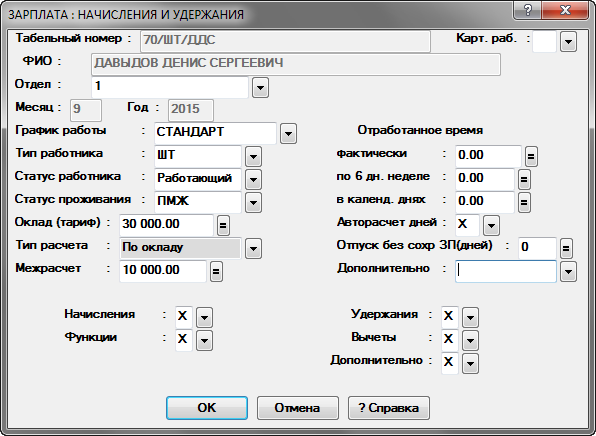Toggle the Авторасчет дней X box
Screen dimensions: 596x436
[x=467, y=224]
